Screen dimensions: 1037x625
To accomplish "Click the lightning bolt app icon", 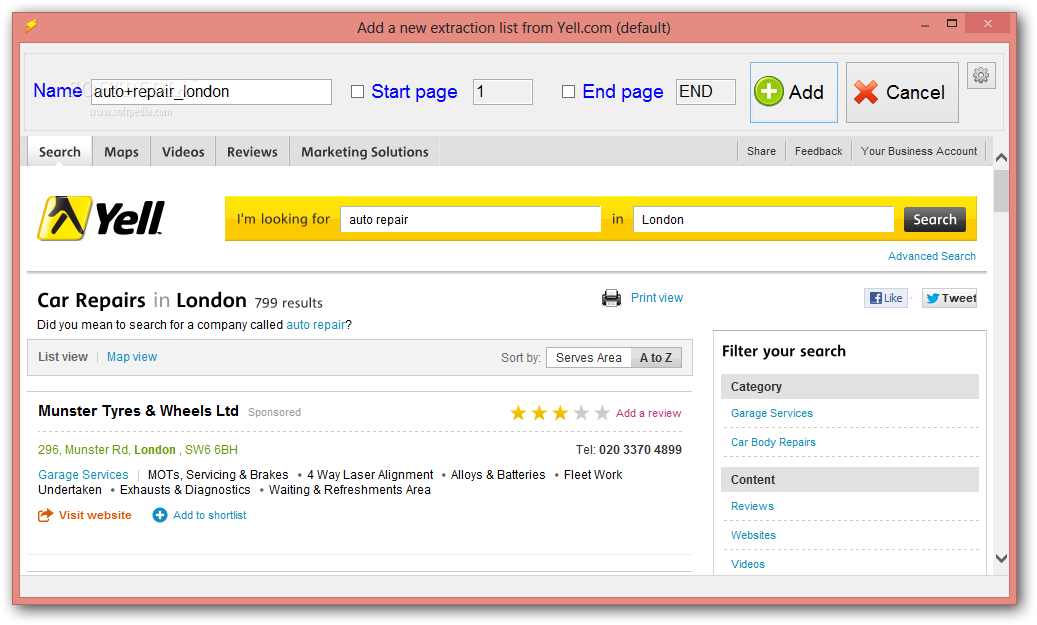I will pos(31,26).
